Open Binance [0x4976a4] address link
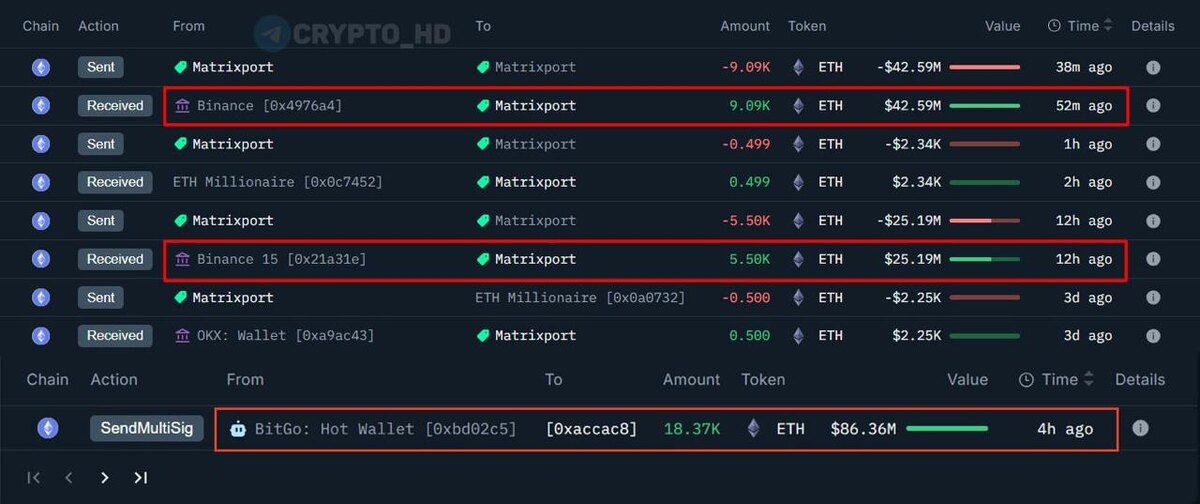 pyautogui.click(x=269, y=105)
